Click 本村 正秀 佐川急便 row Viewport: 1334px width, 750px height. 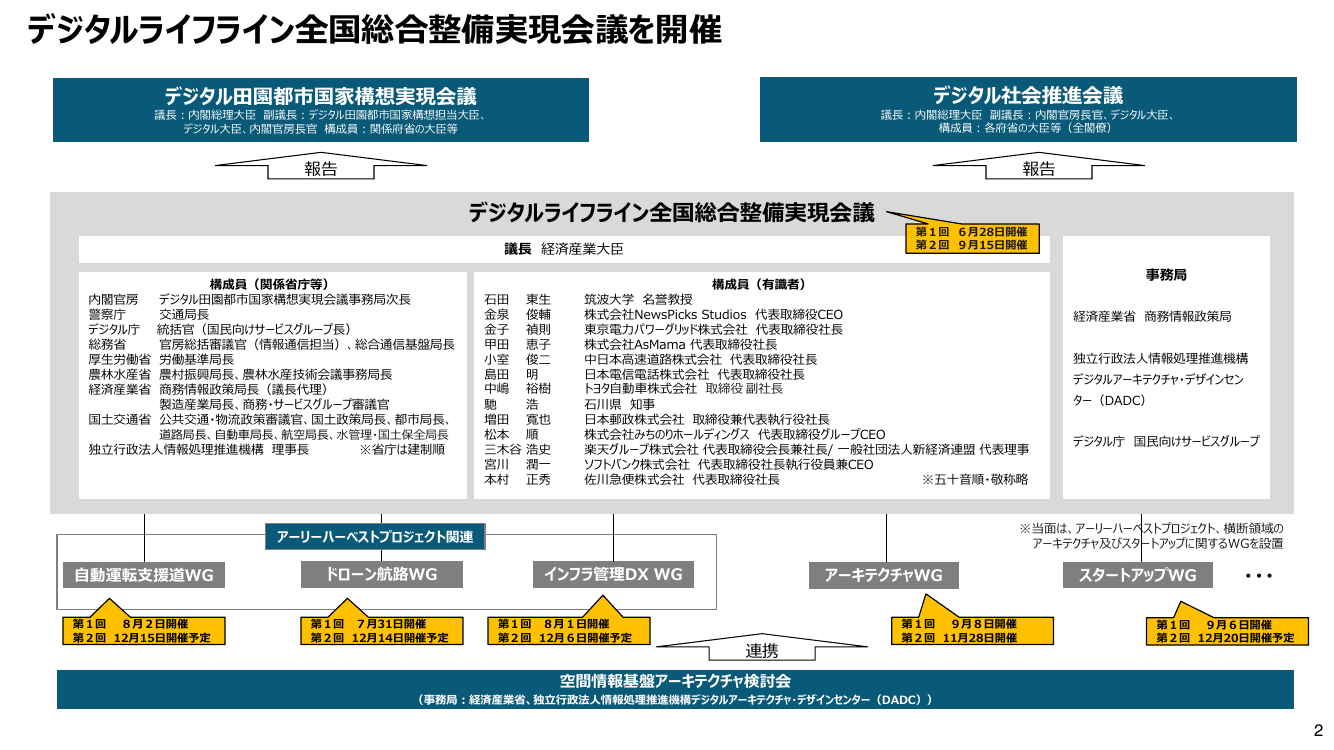coord(632,480)
